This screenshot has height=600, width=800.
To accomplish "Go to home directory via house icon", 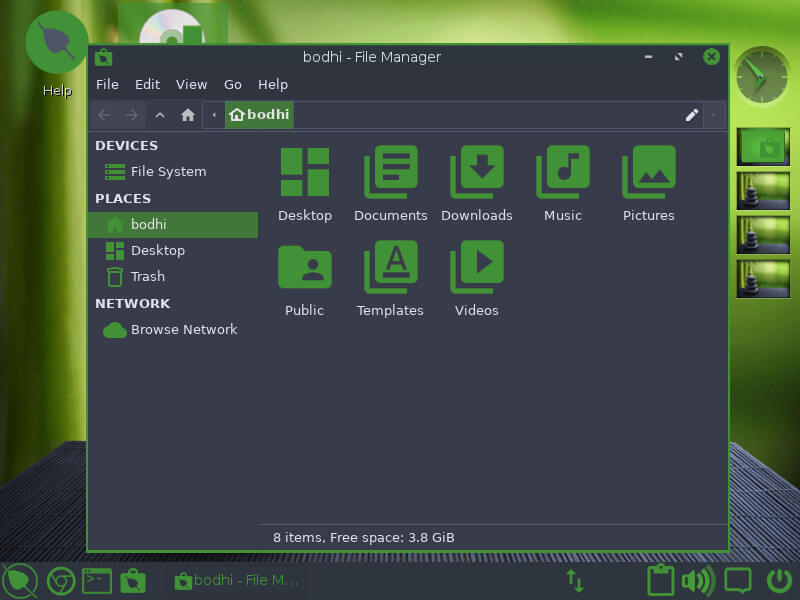I will pyautogui.click(x=187, y=115).
